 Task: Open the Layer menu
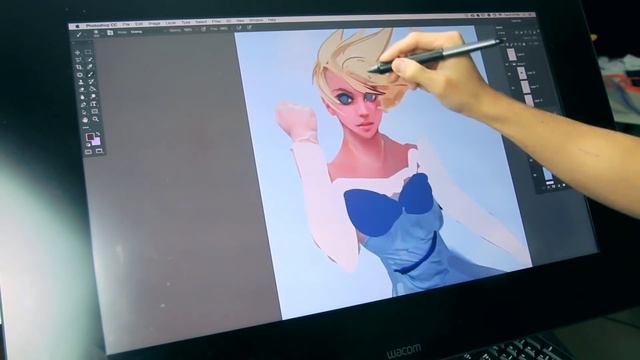(x=171, y=23)
